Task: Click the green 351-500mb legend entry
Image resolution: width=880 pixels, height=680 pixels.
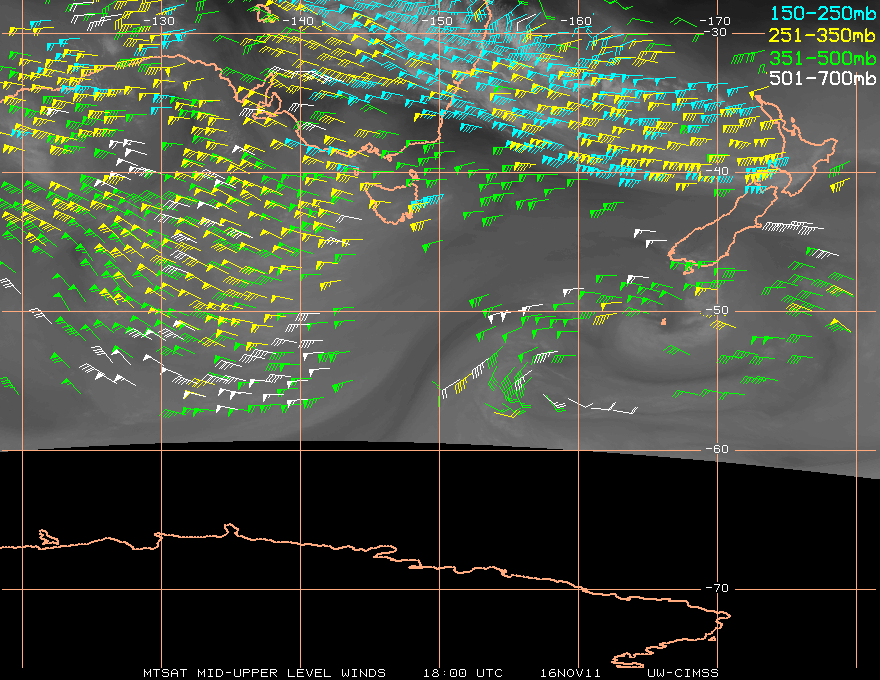Action: tap(822, 58)
